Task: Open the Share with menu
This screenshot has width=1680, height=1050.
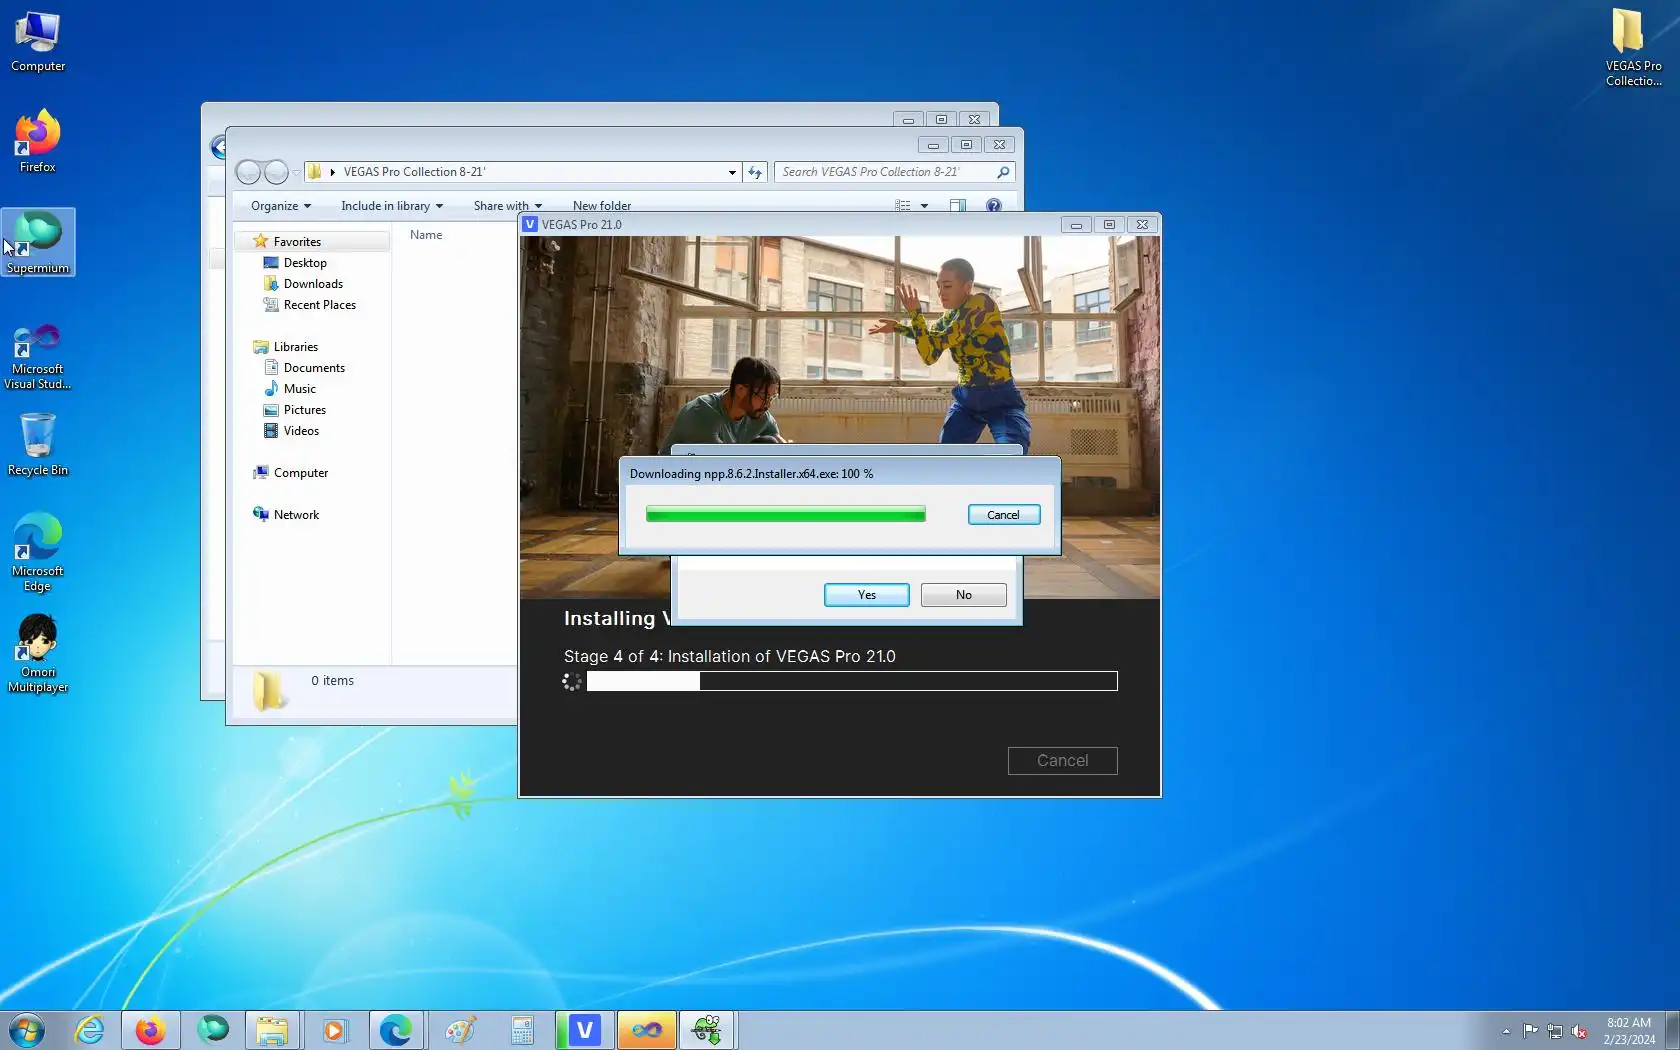Action: [507, 206]
